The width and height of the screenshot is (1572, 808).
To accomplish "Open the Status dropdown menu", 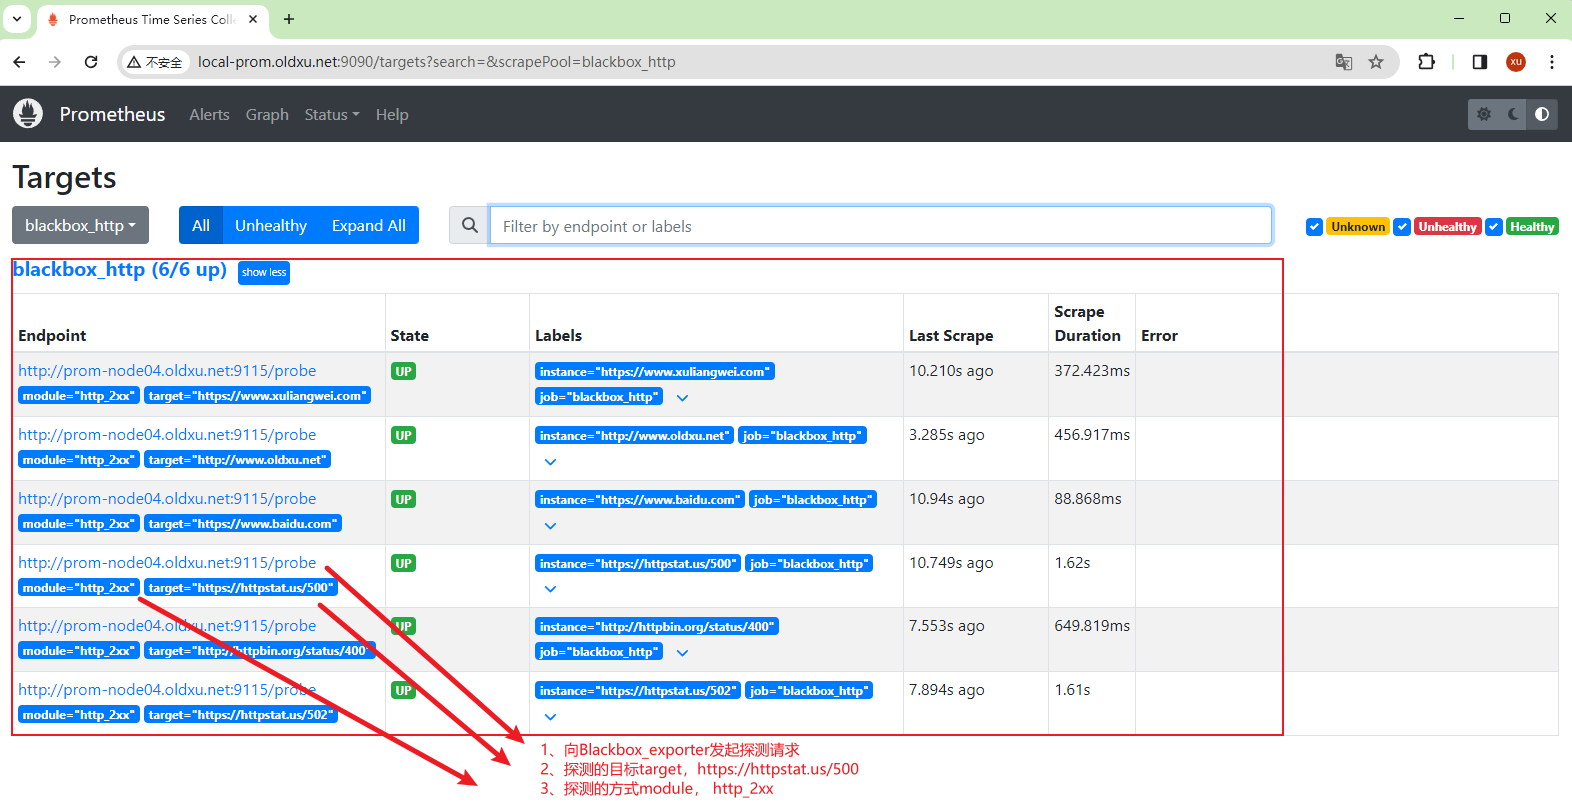I will coord(332,114).
